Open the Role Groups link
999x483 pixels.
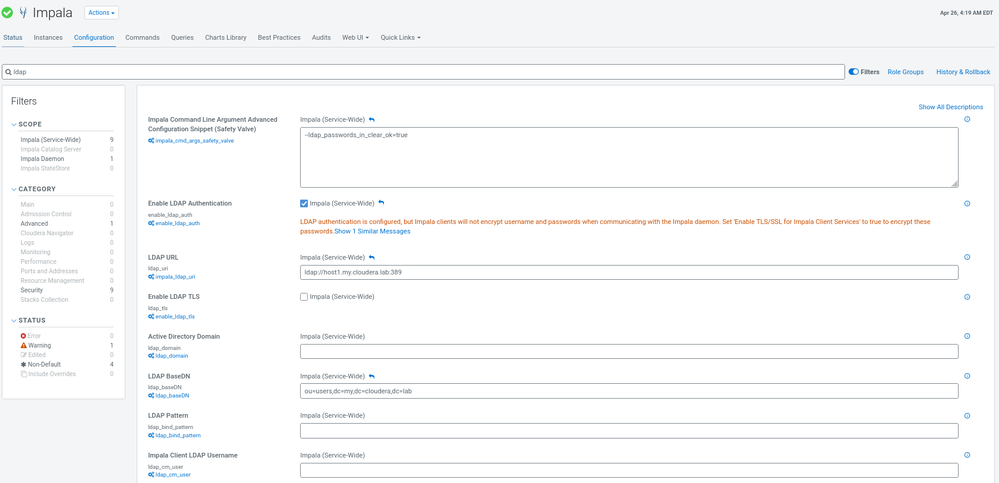(905, 72)
